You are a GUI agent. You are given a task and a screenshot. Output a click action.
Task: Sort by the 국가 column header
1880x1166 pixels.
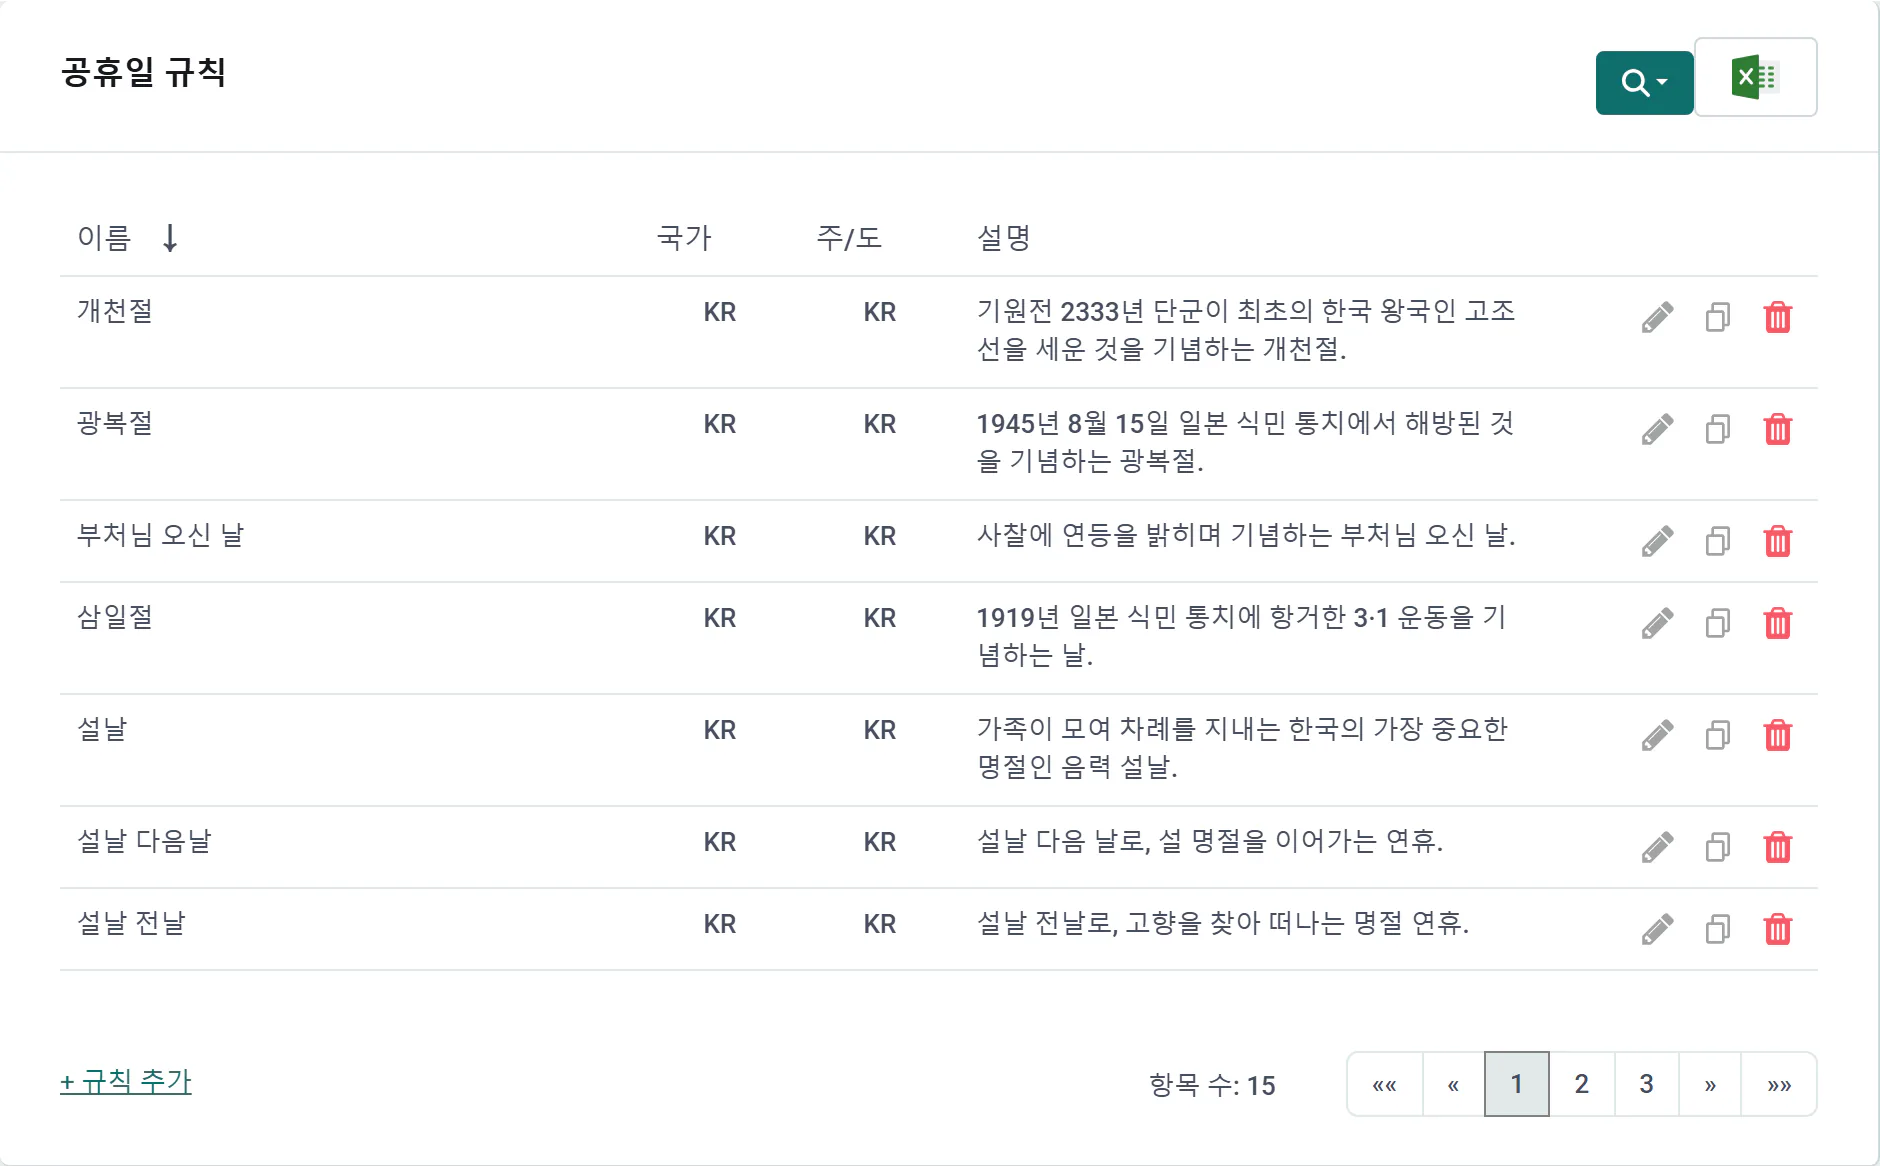coord(684,238)
